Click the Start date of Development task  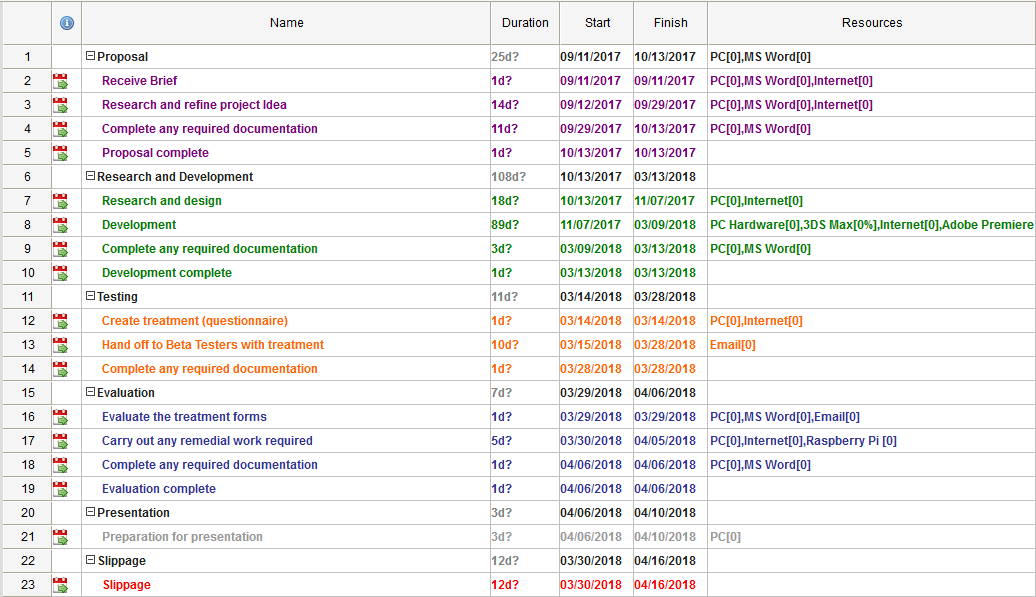(591, 225)
